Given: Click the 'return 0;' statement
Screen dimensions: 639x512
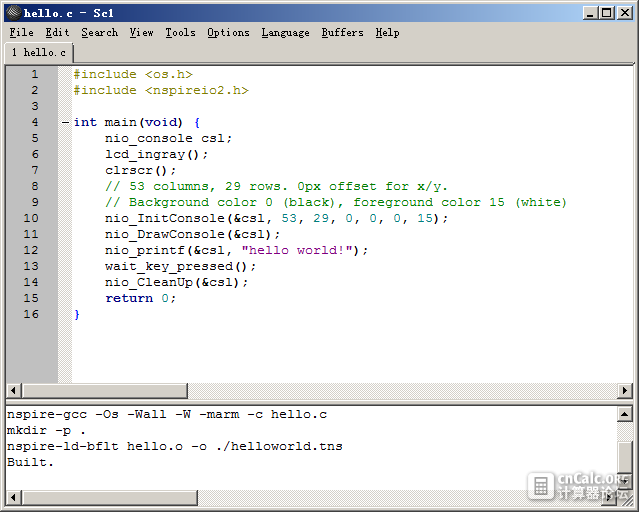Looking at the screenshot, I should coord(141,298).
